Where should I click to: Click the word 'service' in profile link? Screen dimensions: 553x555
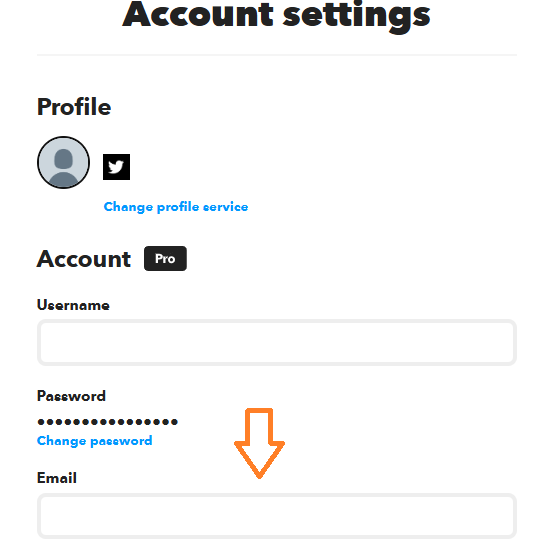226,207
